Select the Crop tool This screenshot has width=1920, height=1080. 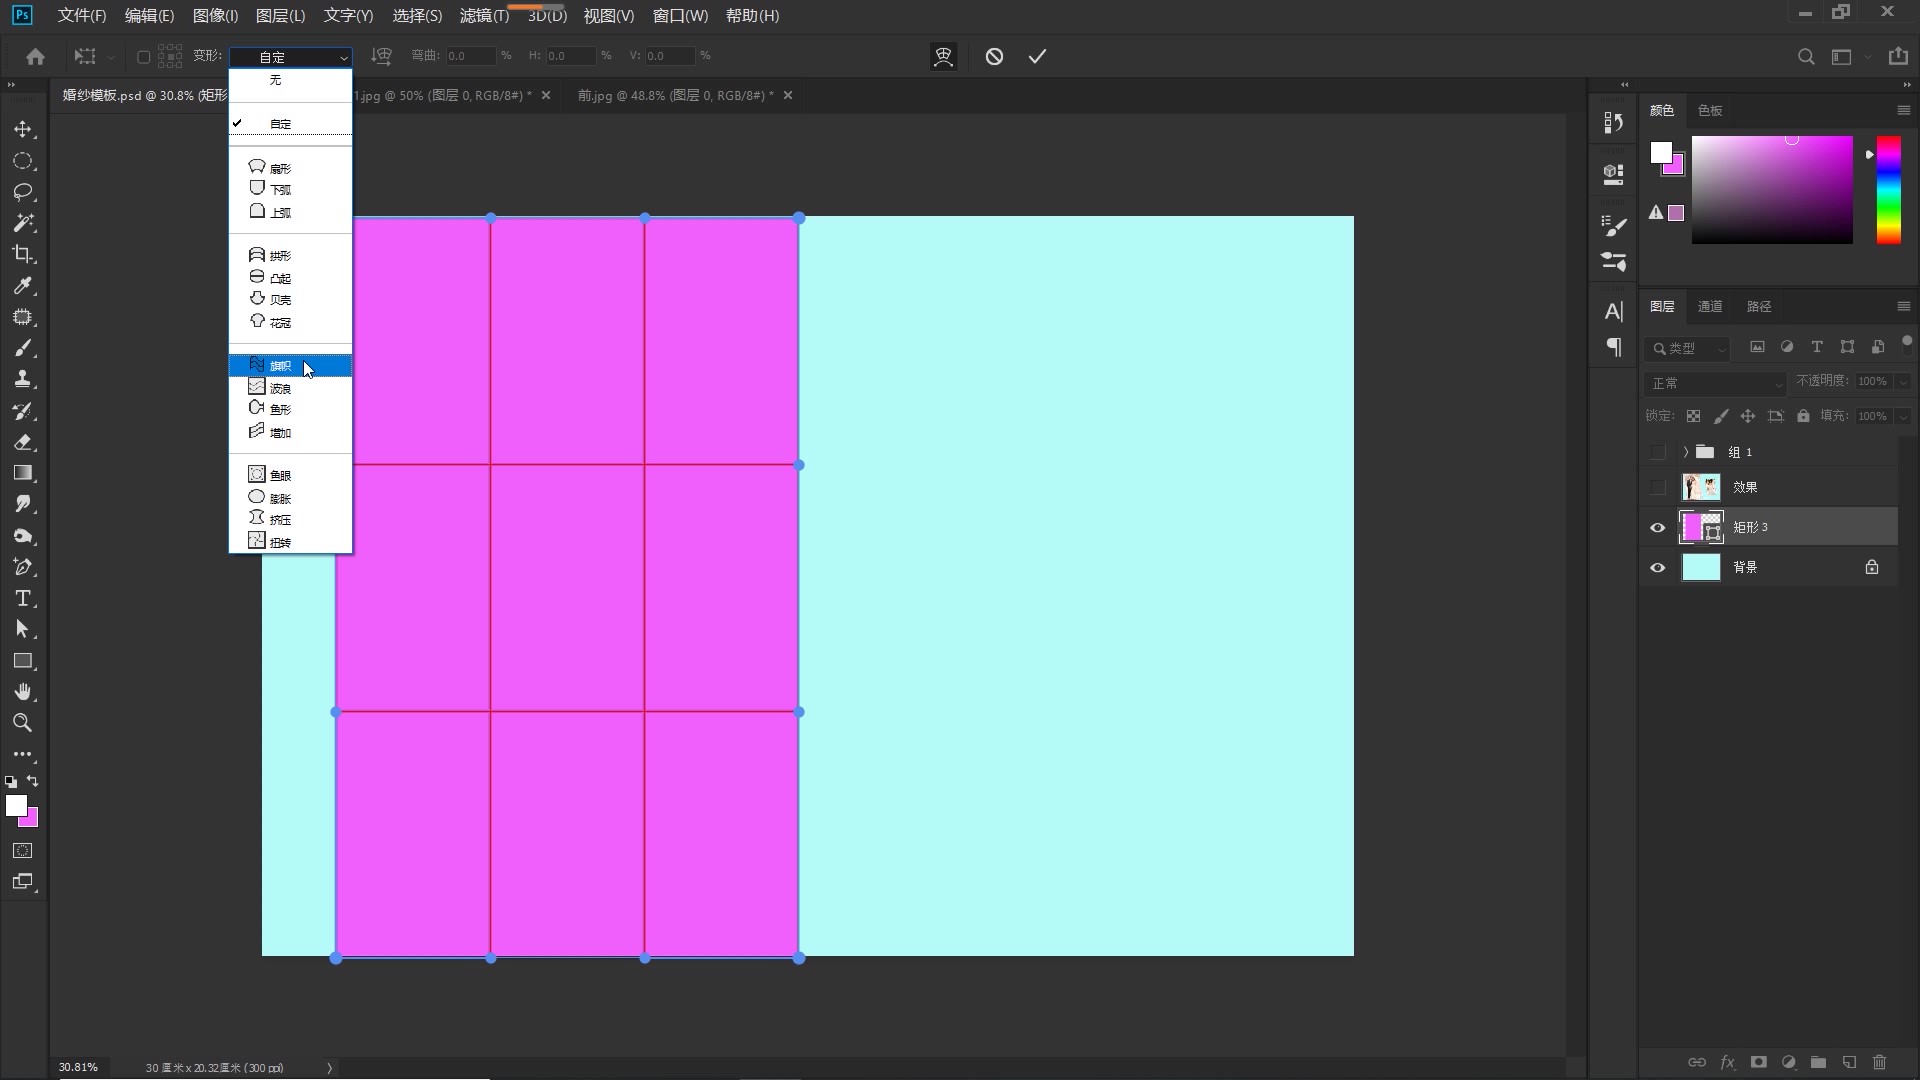click(23, 254)
